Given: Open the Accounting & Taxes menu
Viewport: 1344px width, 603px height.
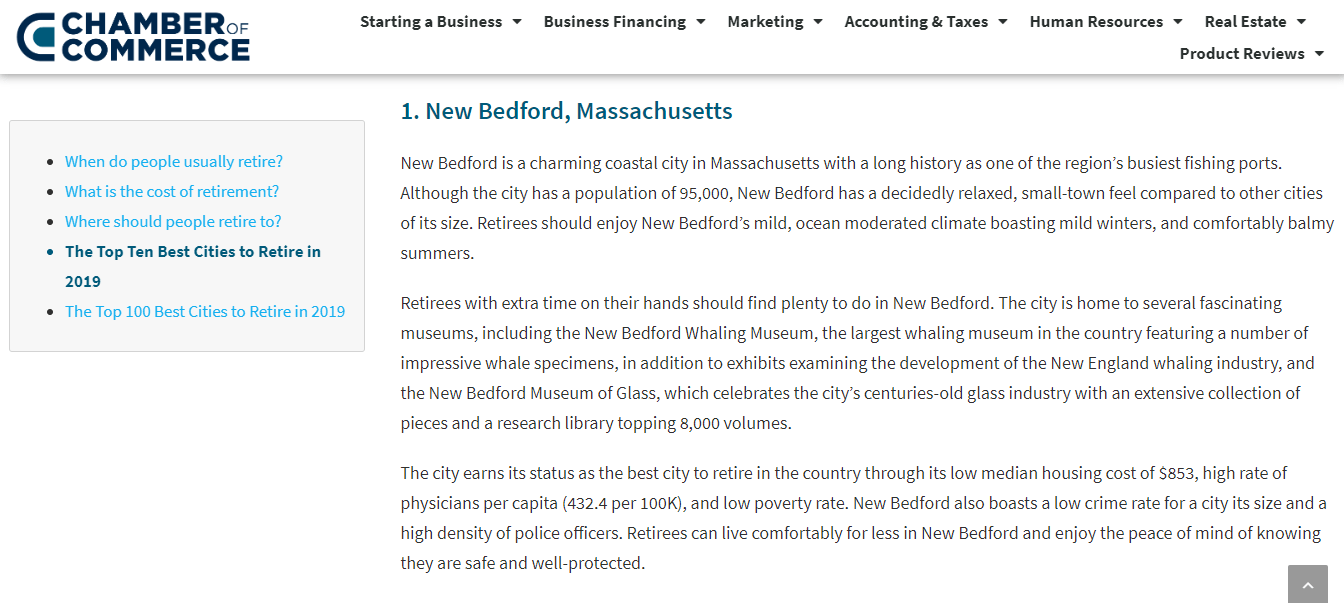Looking at the screenshot, I should [916, 22].
